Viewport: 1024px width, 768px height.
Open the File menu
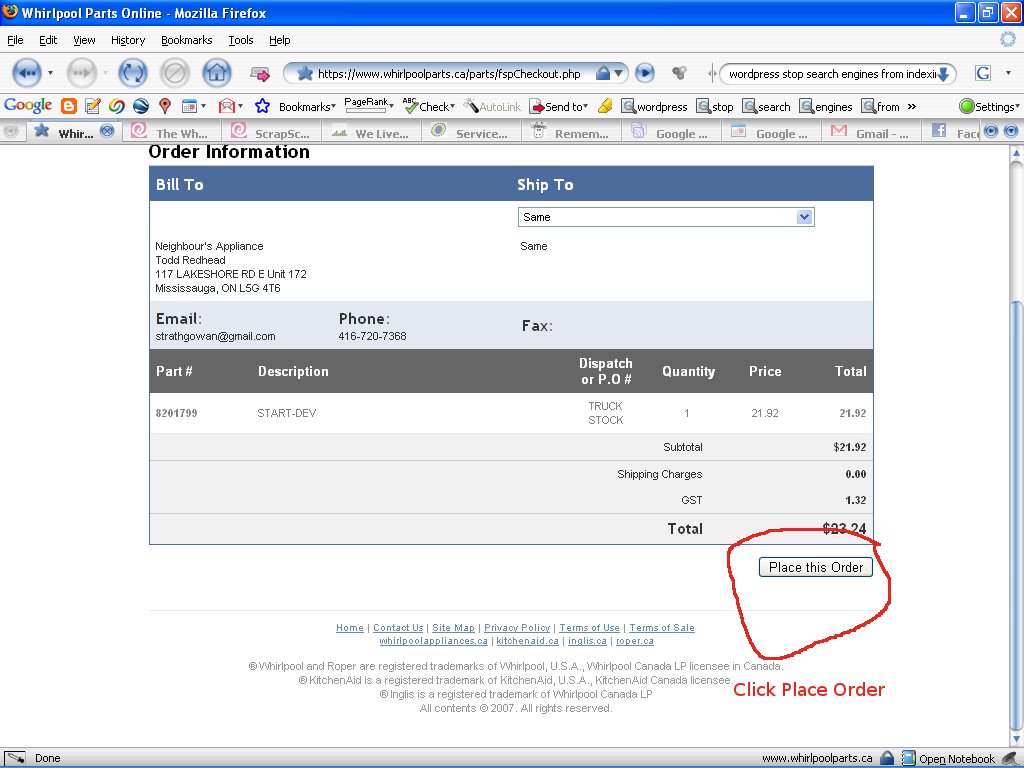tap(15, 40)
